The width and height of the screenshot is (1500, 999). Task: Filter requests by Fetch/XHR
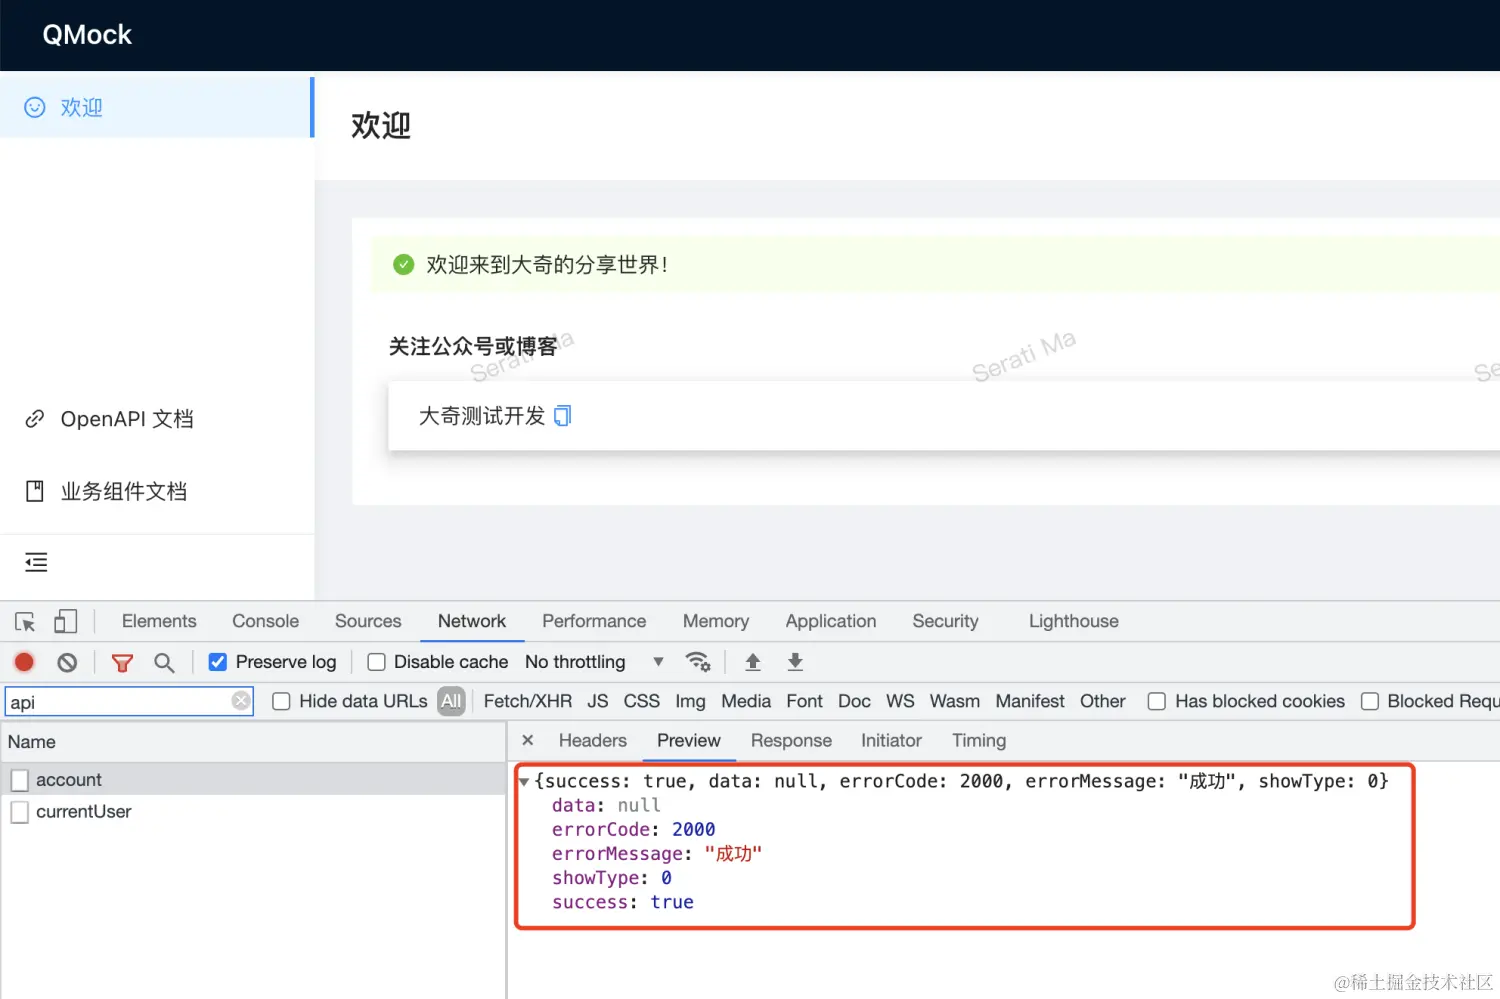coord(528,701)
